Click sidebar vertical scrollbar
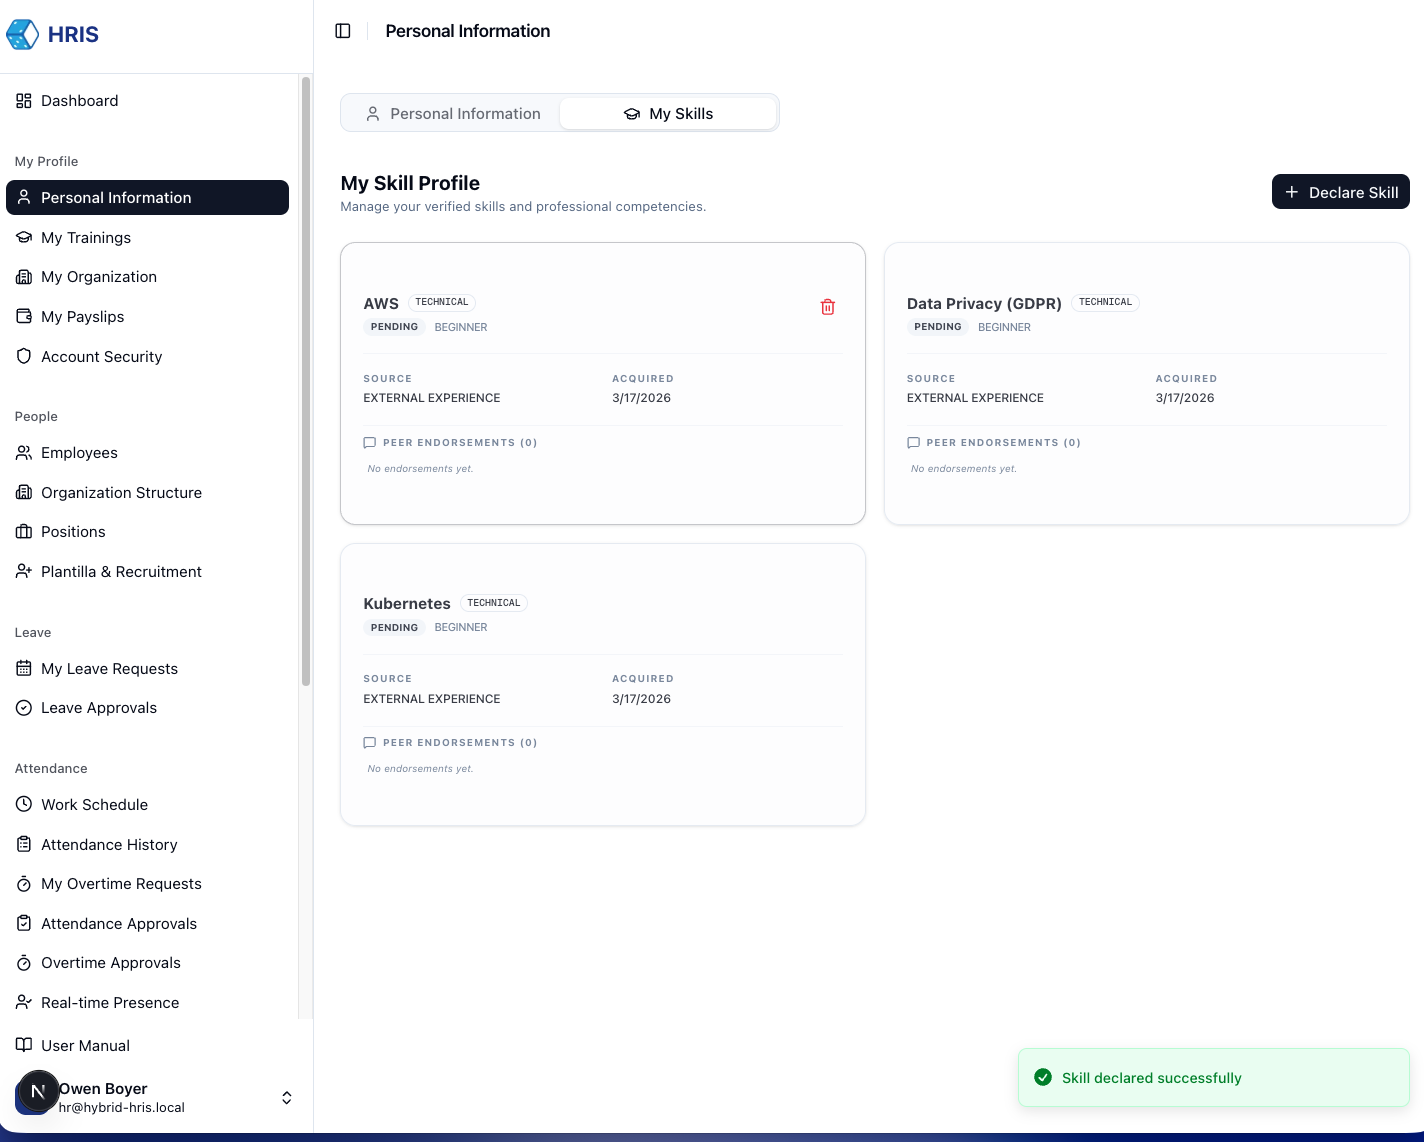Image resolution: width=1424 pixels, height=1142 pixels. click(306, 380)
